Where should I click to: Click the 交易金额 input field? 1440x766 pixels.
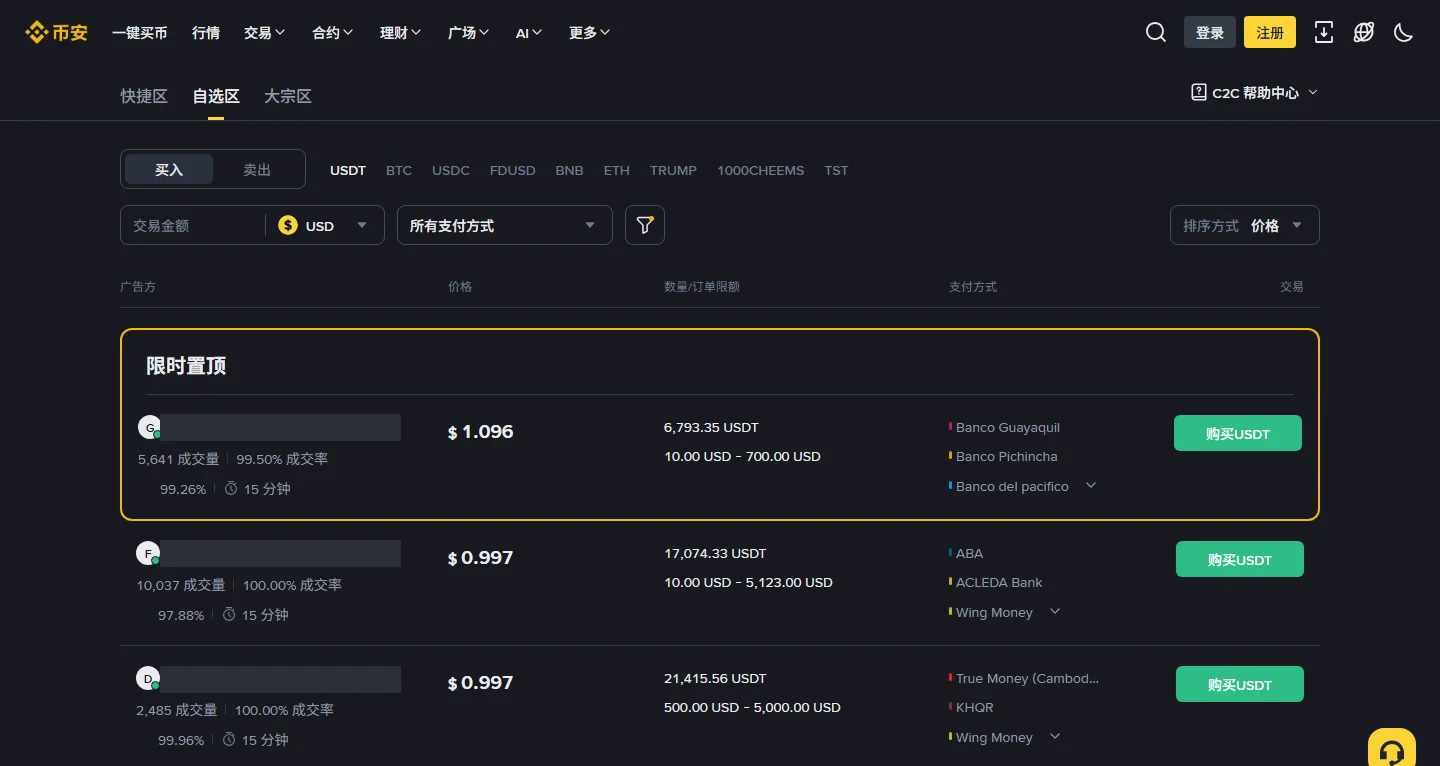click(x=192, y=225)
